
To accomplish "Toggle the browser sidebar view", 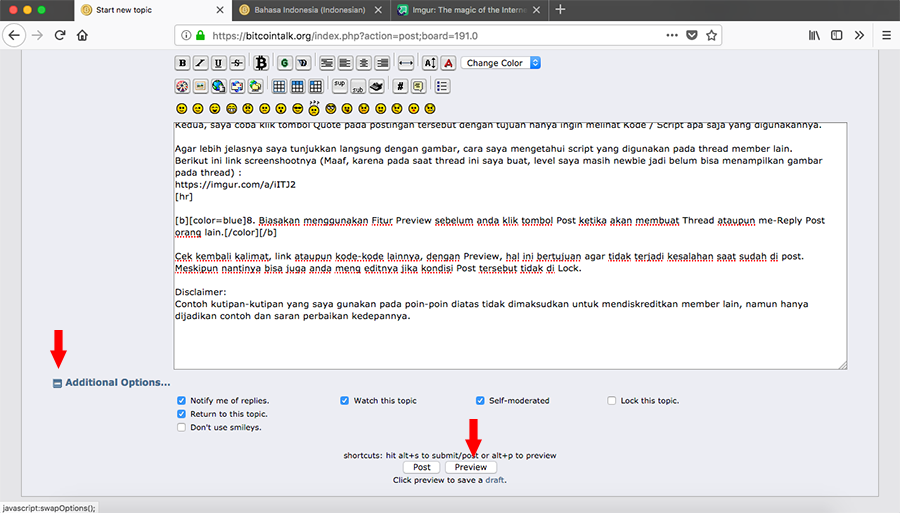I will click(x=836, y=36).
